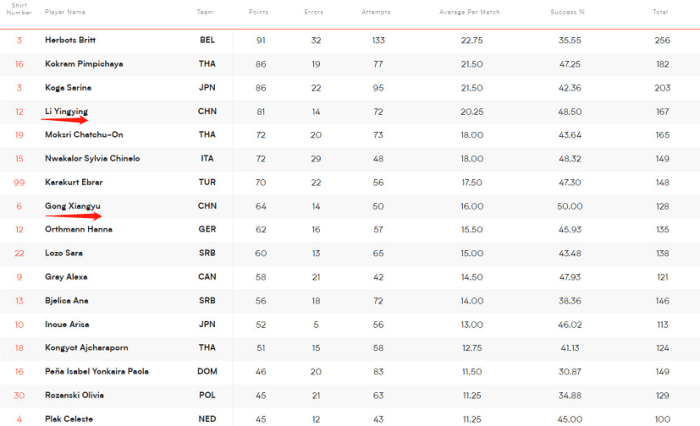
Task: Click the TUR team code
Action: (207, 182)
